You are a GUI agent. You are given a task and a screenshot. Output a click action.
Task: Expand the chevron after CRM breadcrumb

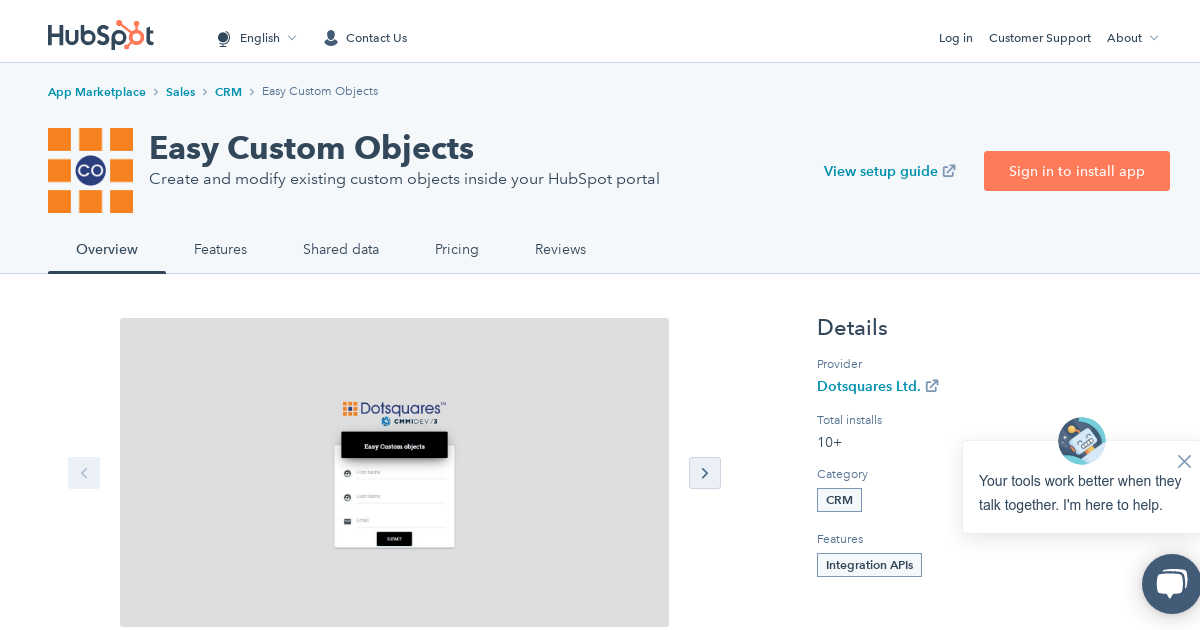(x=251, y=91)
